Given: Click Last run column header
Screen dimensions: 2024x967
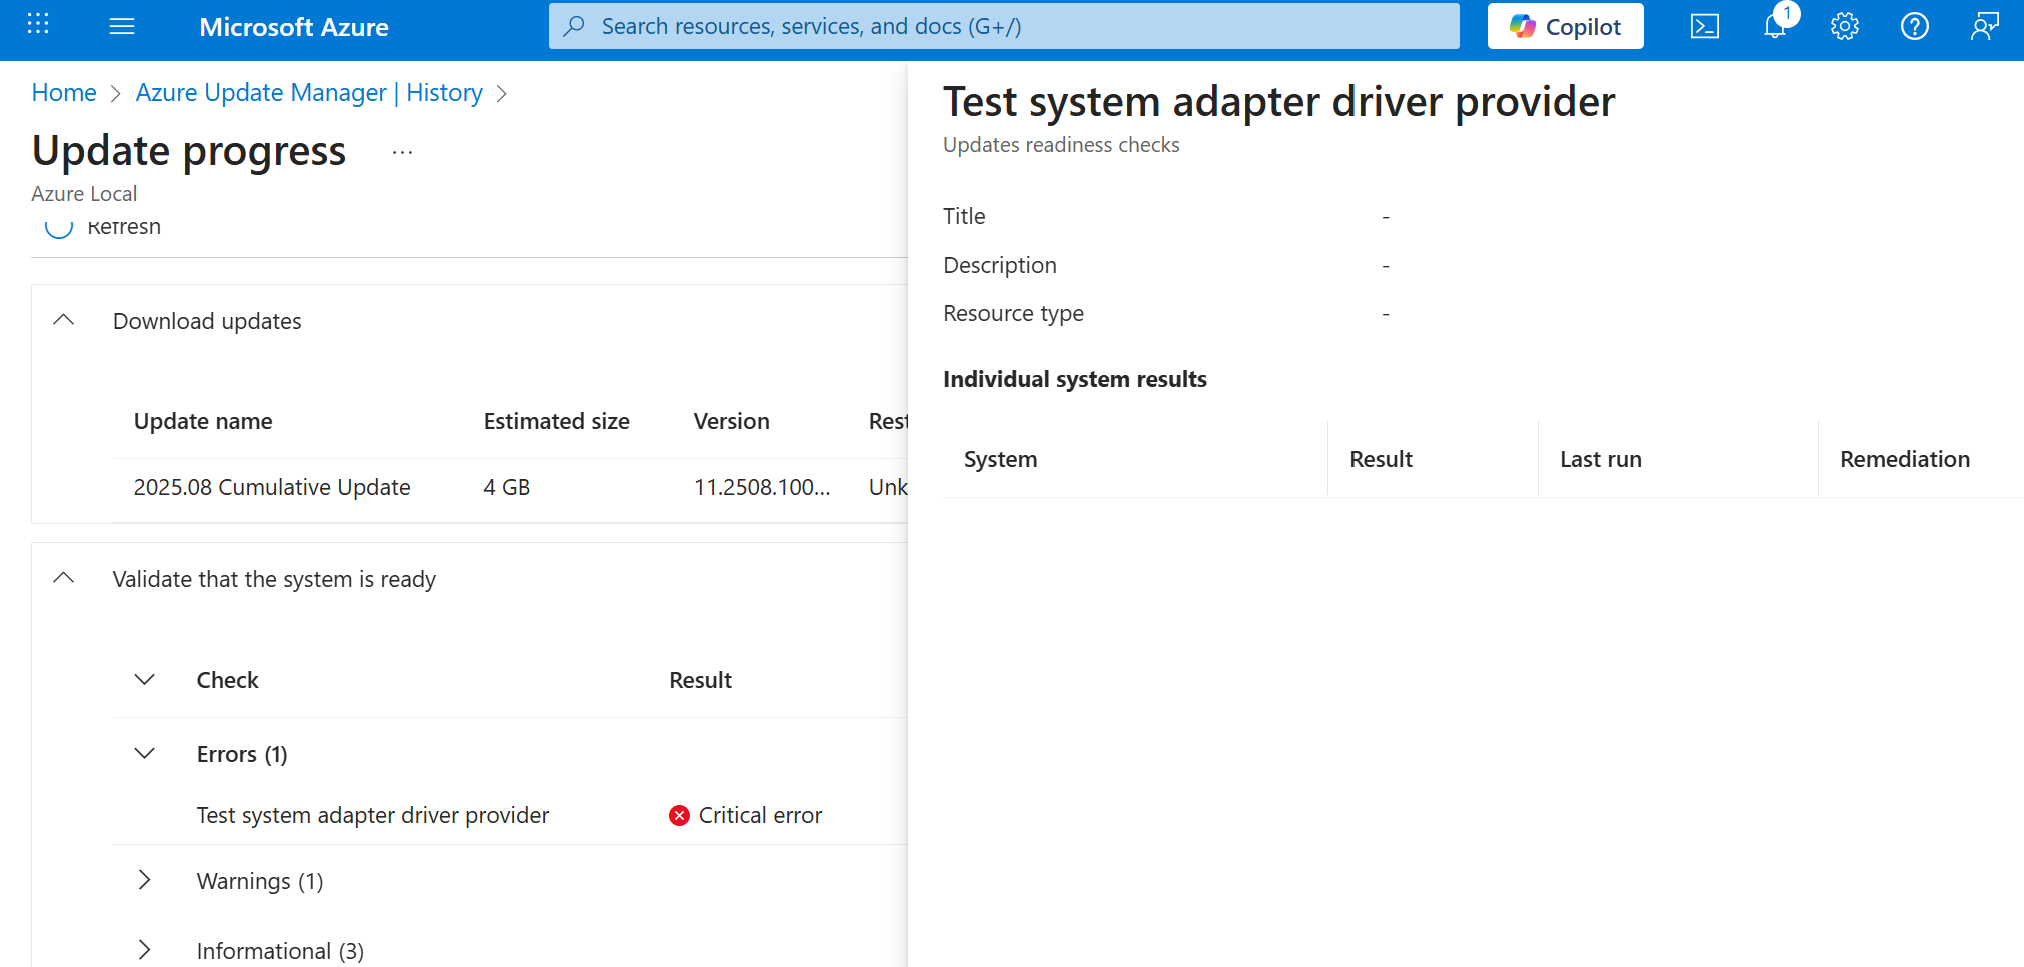Looking at the screenshot, I should (x=1601, y=459).
